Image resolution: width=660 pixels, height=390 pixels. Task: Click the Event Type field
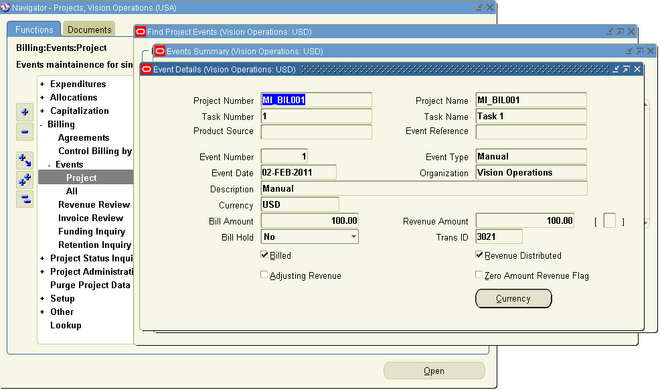click(x=531, y=157)
